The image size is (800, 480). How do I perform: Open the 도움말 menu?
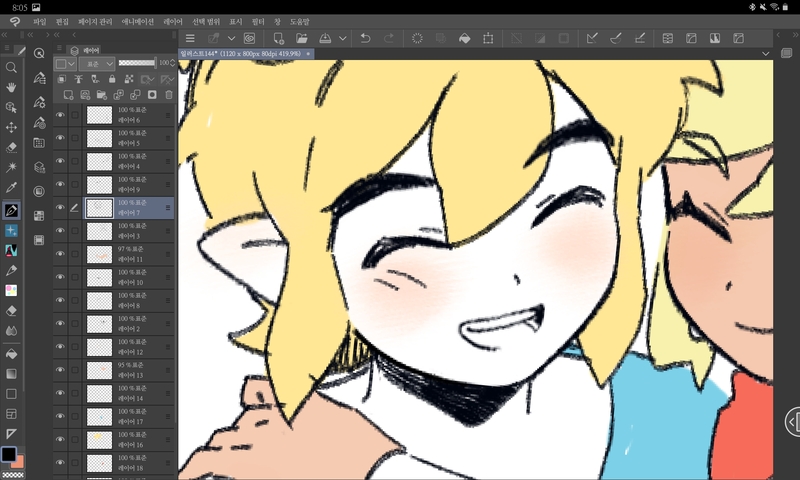coord(299,21)
